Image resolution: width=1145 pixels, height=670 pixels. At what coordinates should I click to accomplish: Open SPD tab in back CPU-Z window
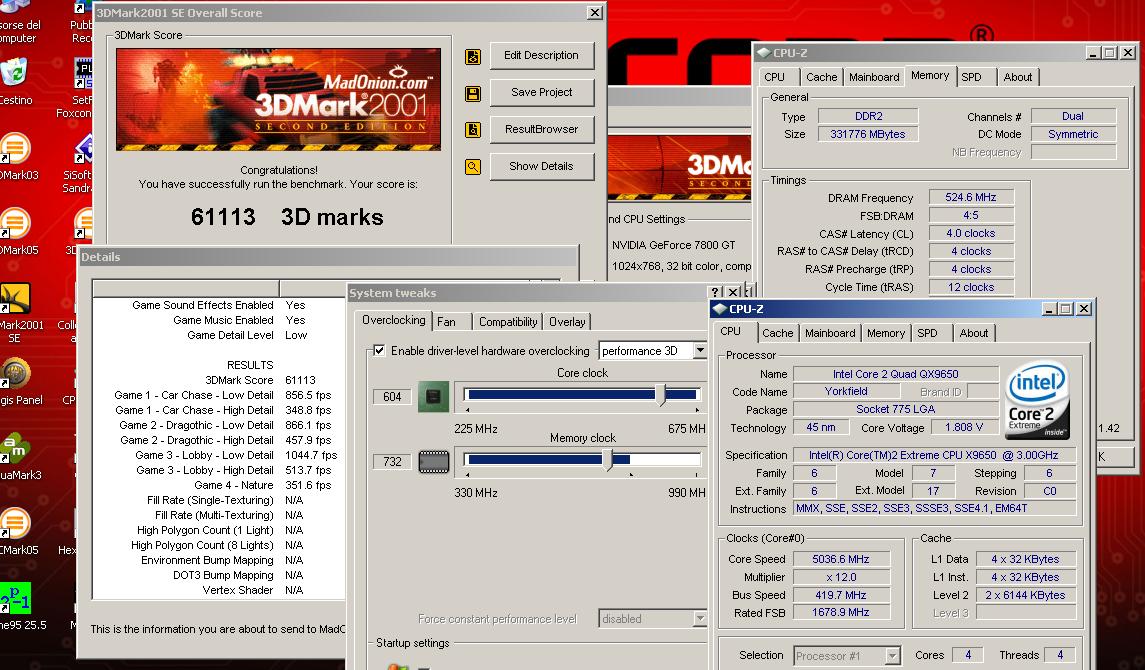(x=971, y=77)
